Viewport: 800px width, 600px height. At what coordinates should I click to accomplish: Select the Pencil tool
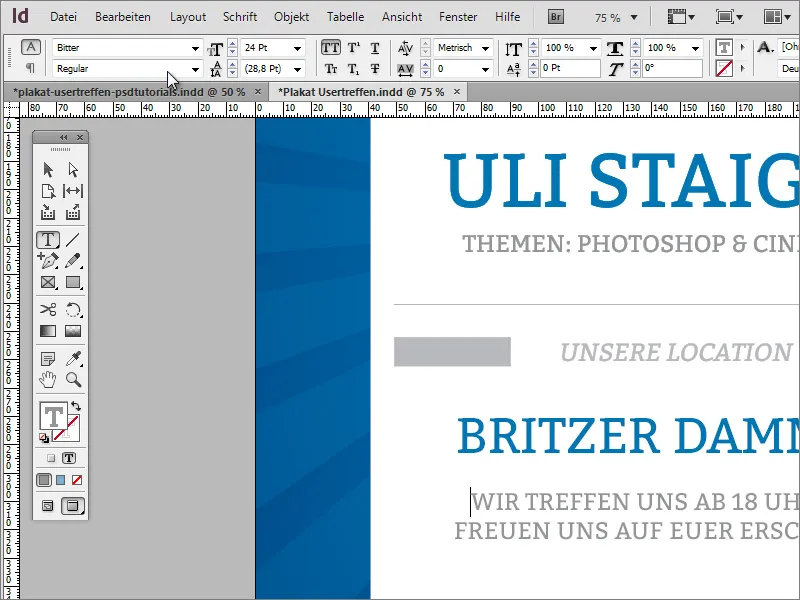pyautogui.click(x=73, y=261)
